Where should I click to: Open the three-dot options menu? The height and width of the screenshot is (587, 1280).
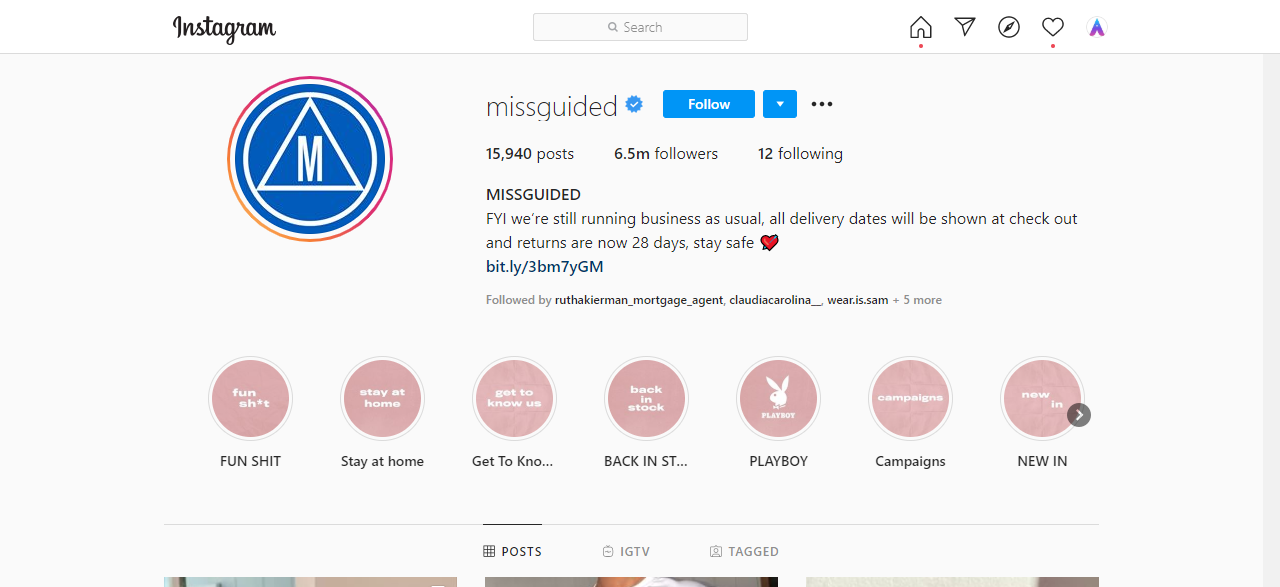(822, 104)
